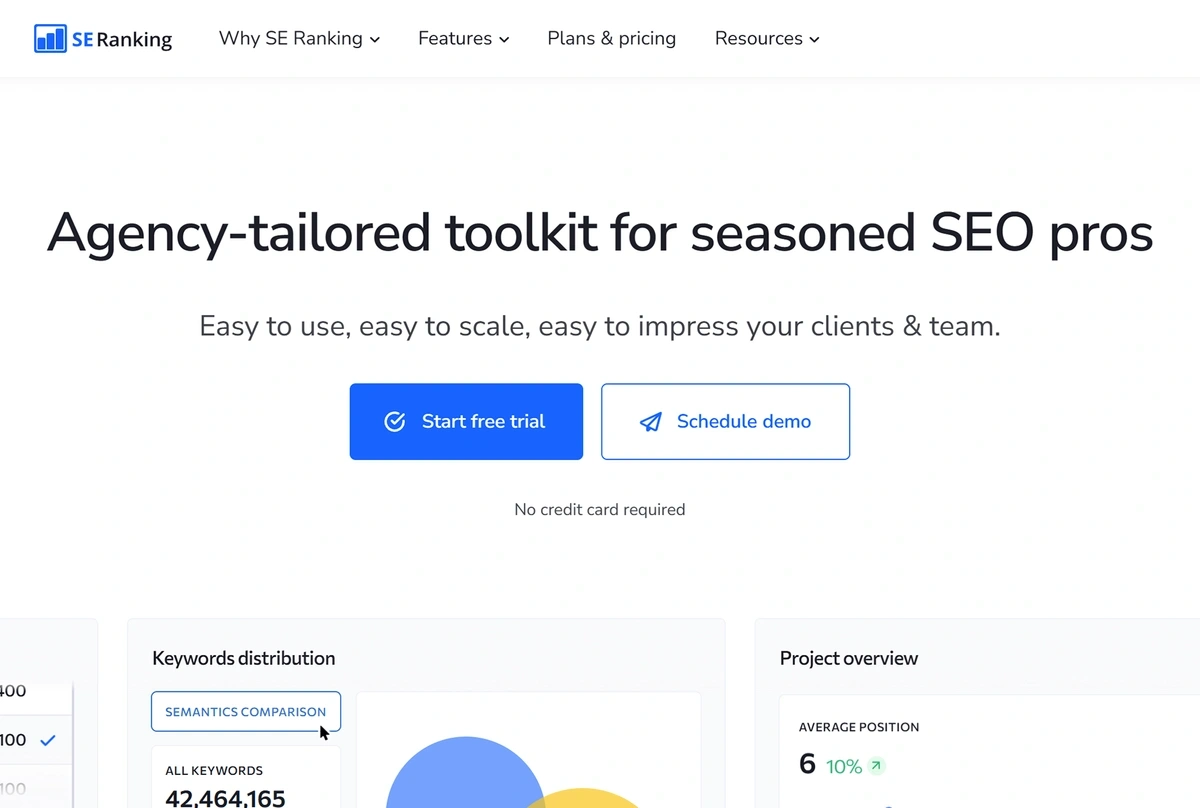Click the paper plane icon on Schedule demo button

[650, 421]
